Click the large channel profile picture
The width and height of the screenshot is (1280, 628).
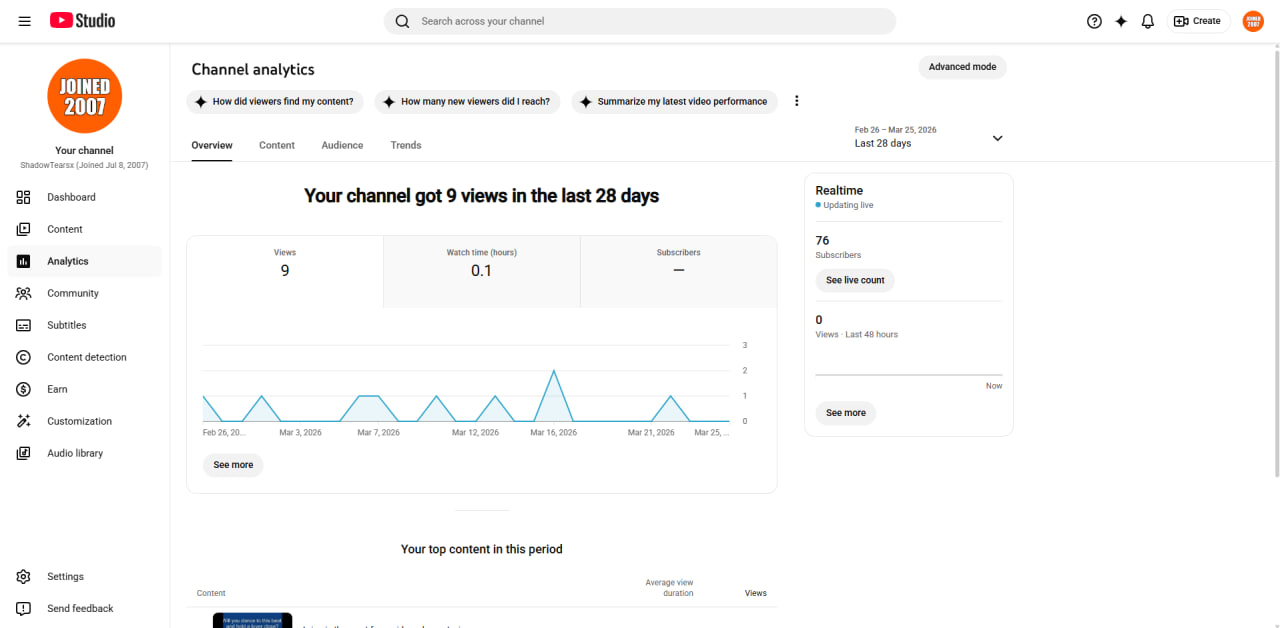click(85, 96)
